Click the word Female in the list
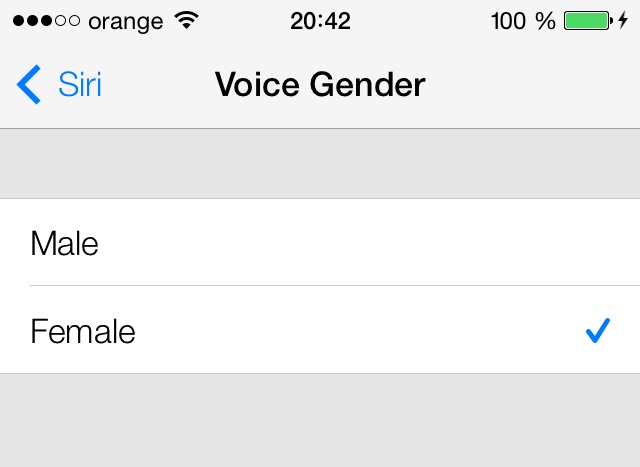640x467 pixels. (x=83, y=331)
